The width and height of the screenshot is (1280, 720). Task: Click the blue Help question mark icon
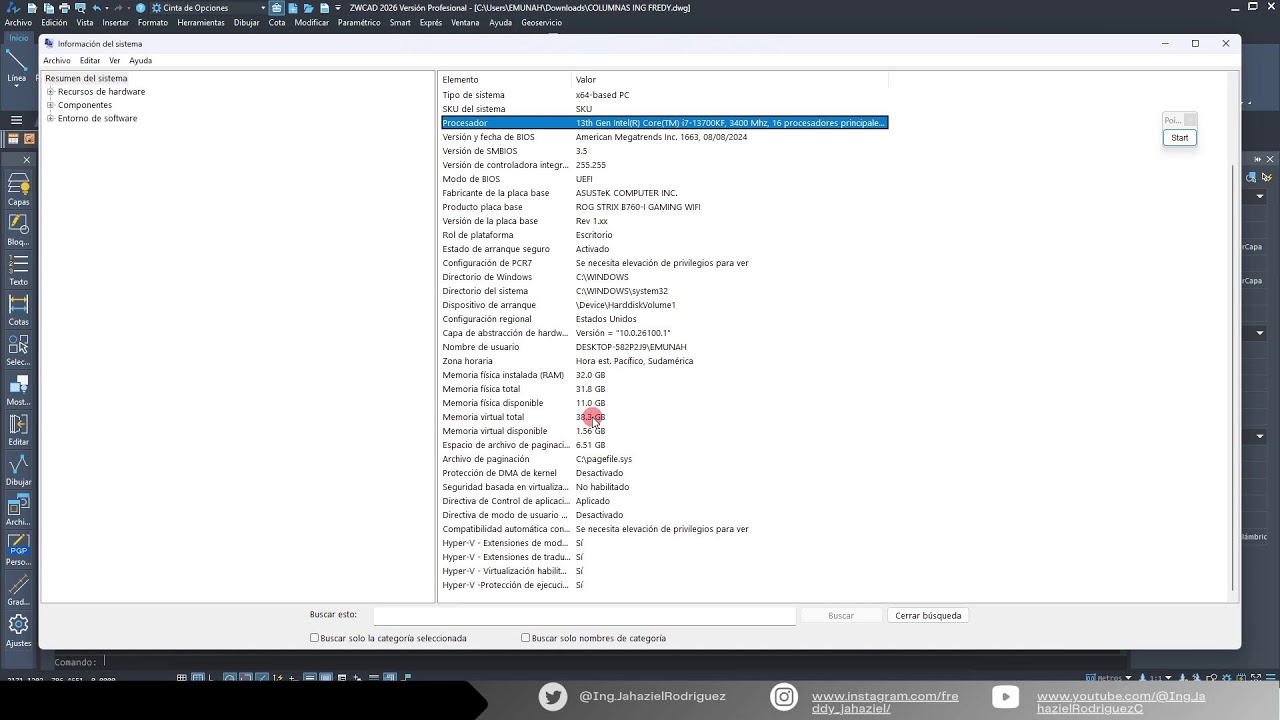(x=141, y=8)
